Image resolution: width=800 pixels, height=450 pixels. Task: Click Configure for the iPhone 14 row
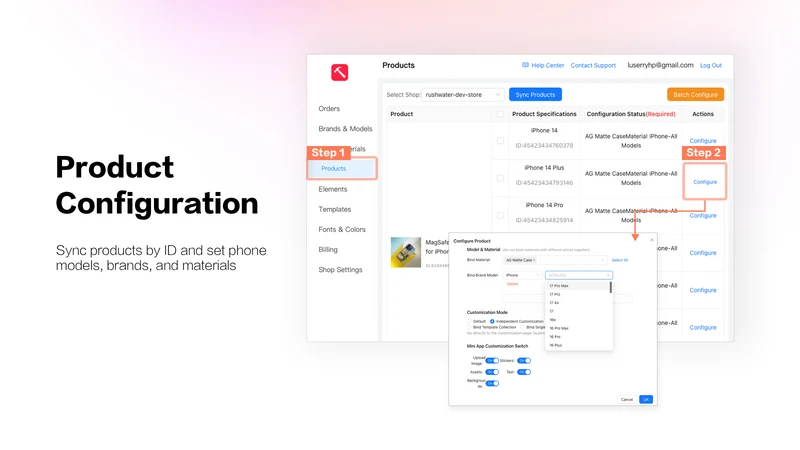[703, 141]
